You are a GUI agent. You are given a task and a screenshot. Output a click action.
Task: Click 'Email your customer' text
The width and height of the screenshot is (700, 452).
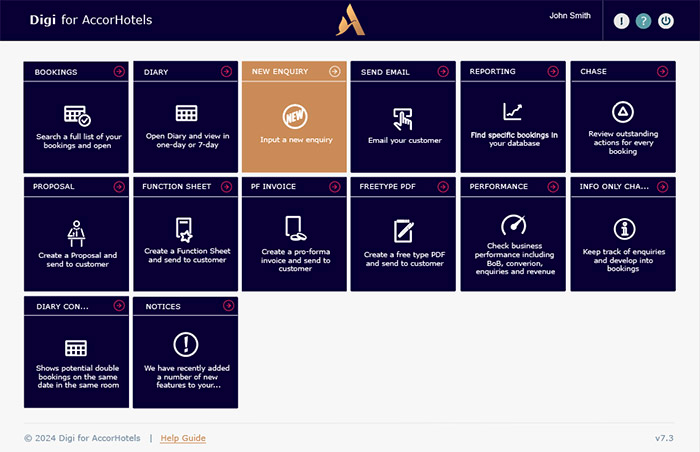tap(404, 140)
